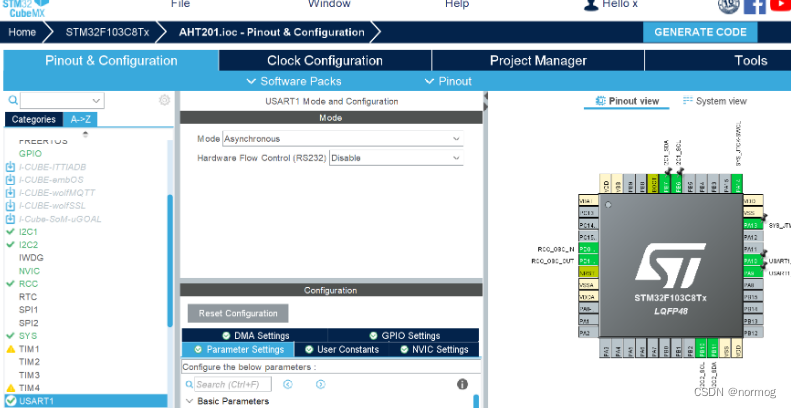Switch to Pinout & Configuration tab
791x408 pixels.
point(111,61)
